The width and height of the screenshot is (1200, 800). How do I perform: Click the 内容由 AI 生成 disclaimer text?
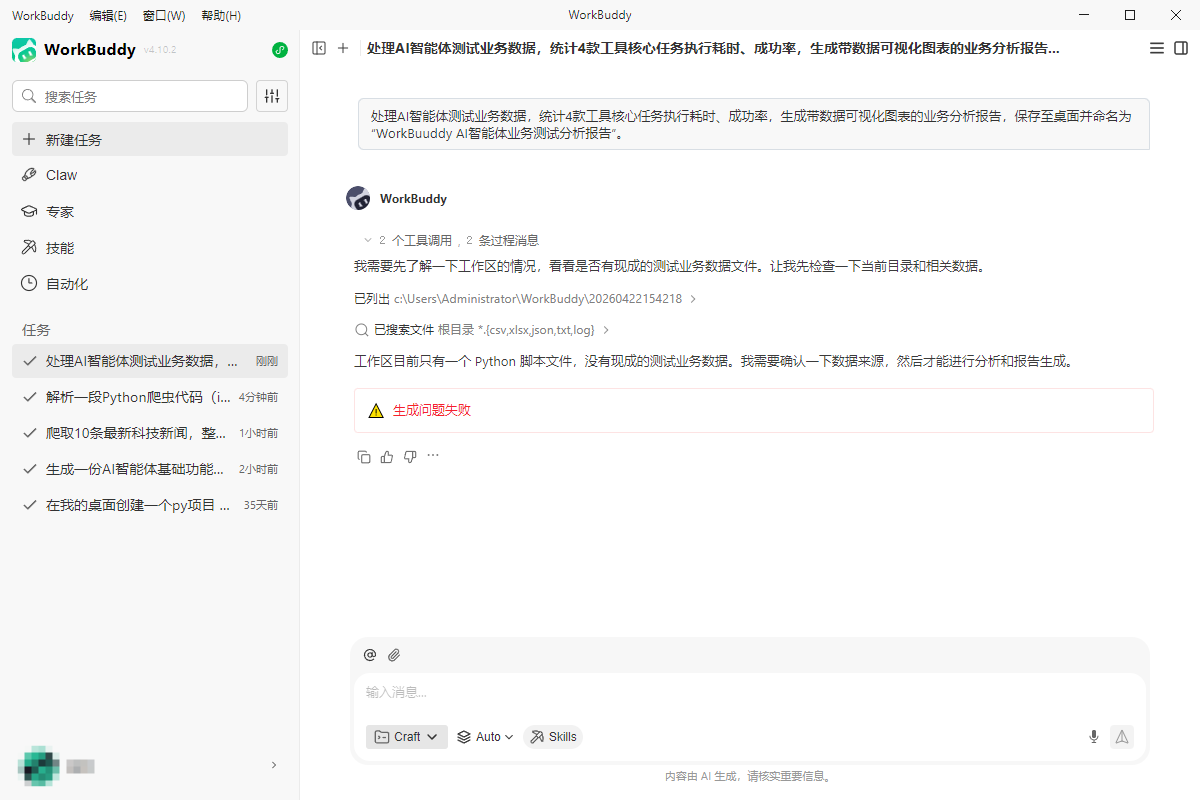click(x=749, y=776)
